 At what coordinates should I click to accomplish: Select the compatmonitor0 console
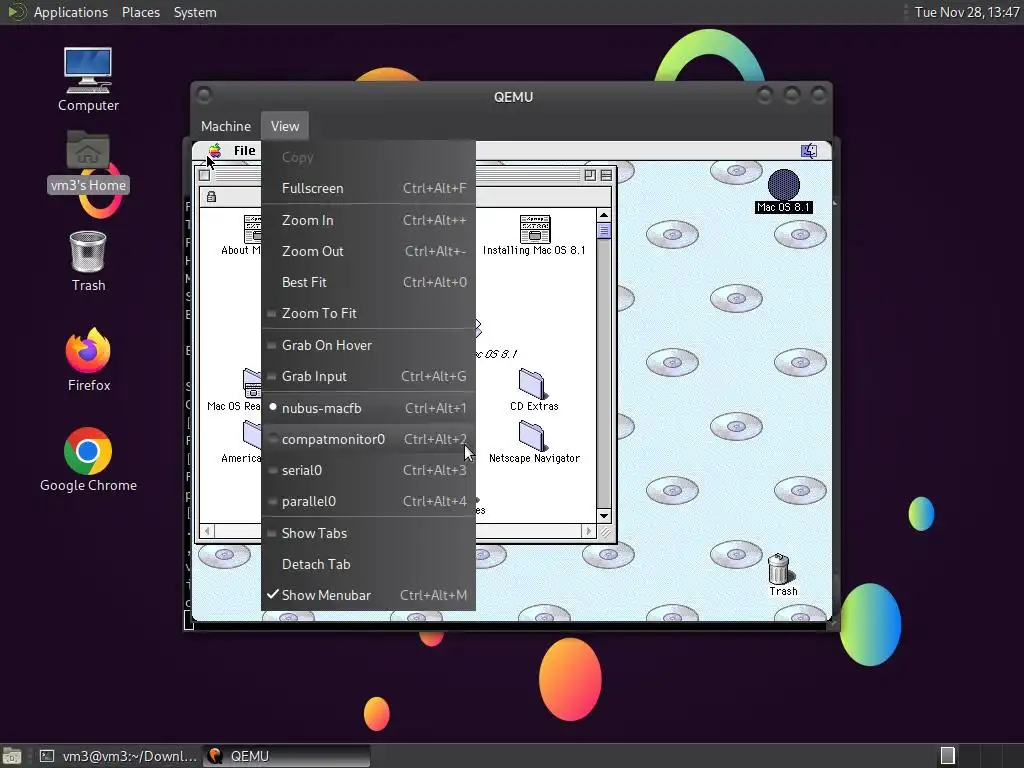click(x=368, y=440)
